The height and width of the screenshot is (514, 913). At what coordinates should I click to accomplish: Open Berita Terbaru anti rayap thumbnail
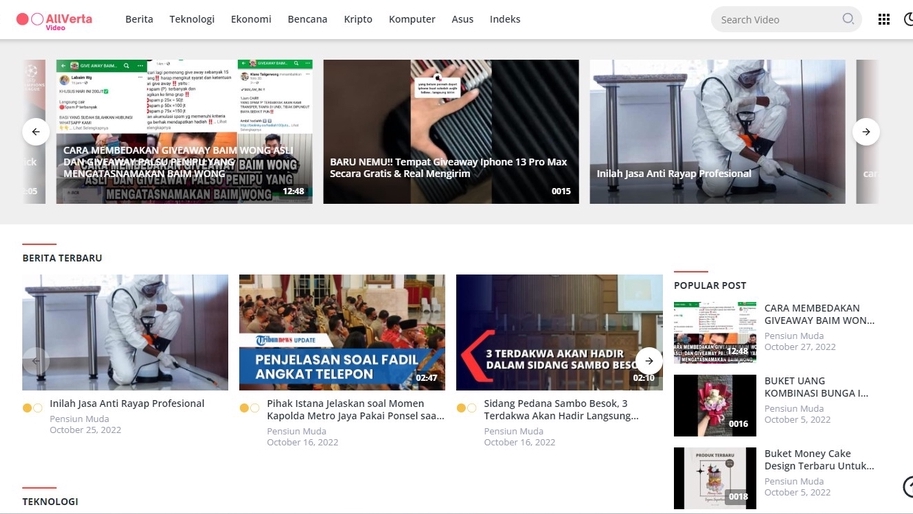tap(125, 332)
